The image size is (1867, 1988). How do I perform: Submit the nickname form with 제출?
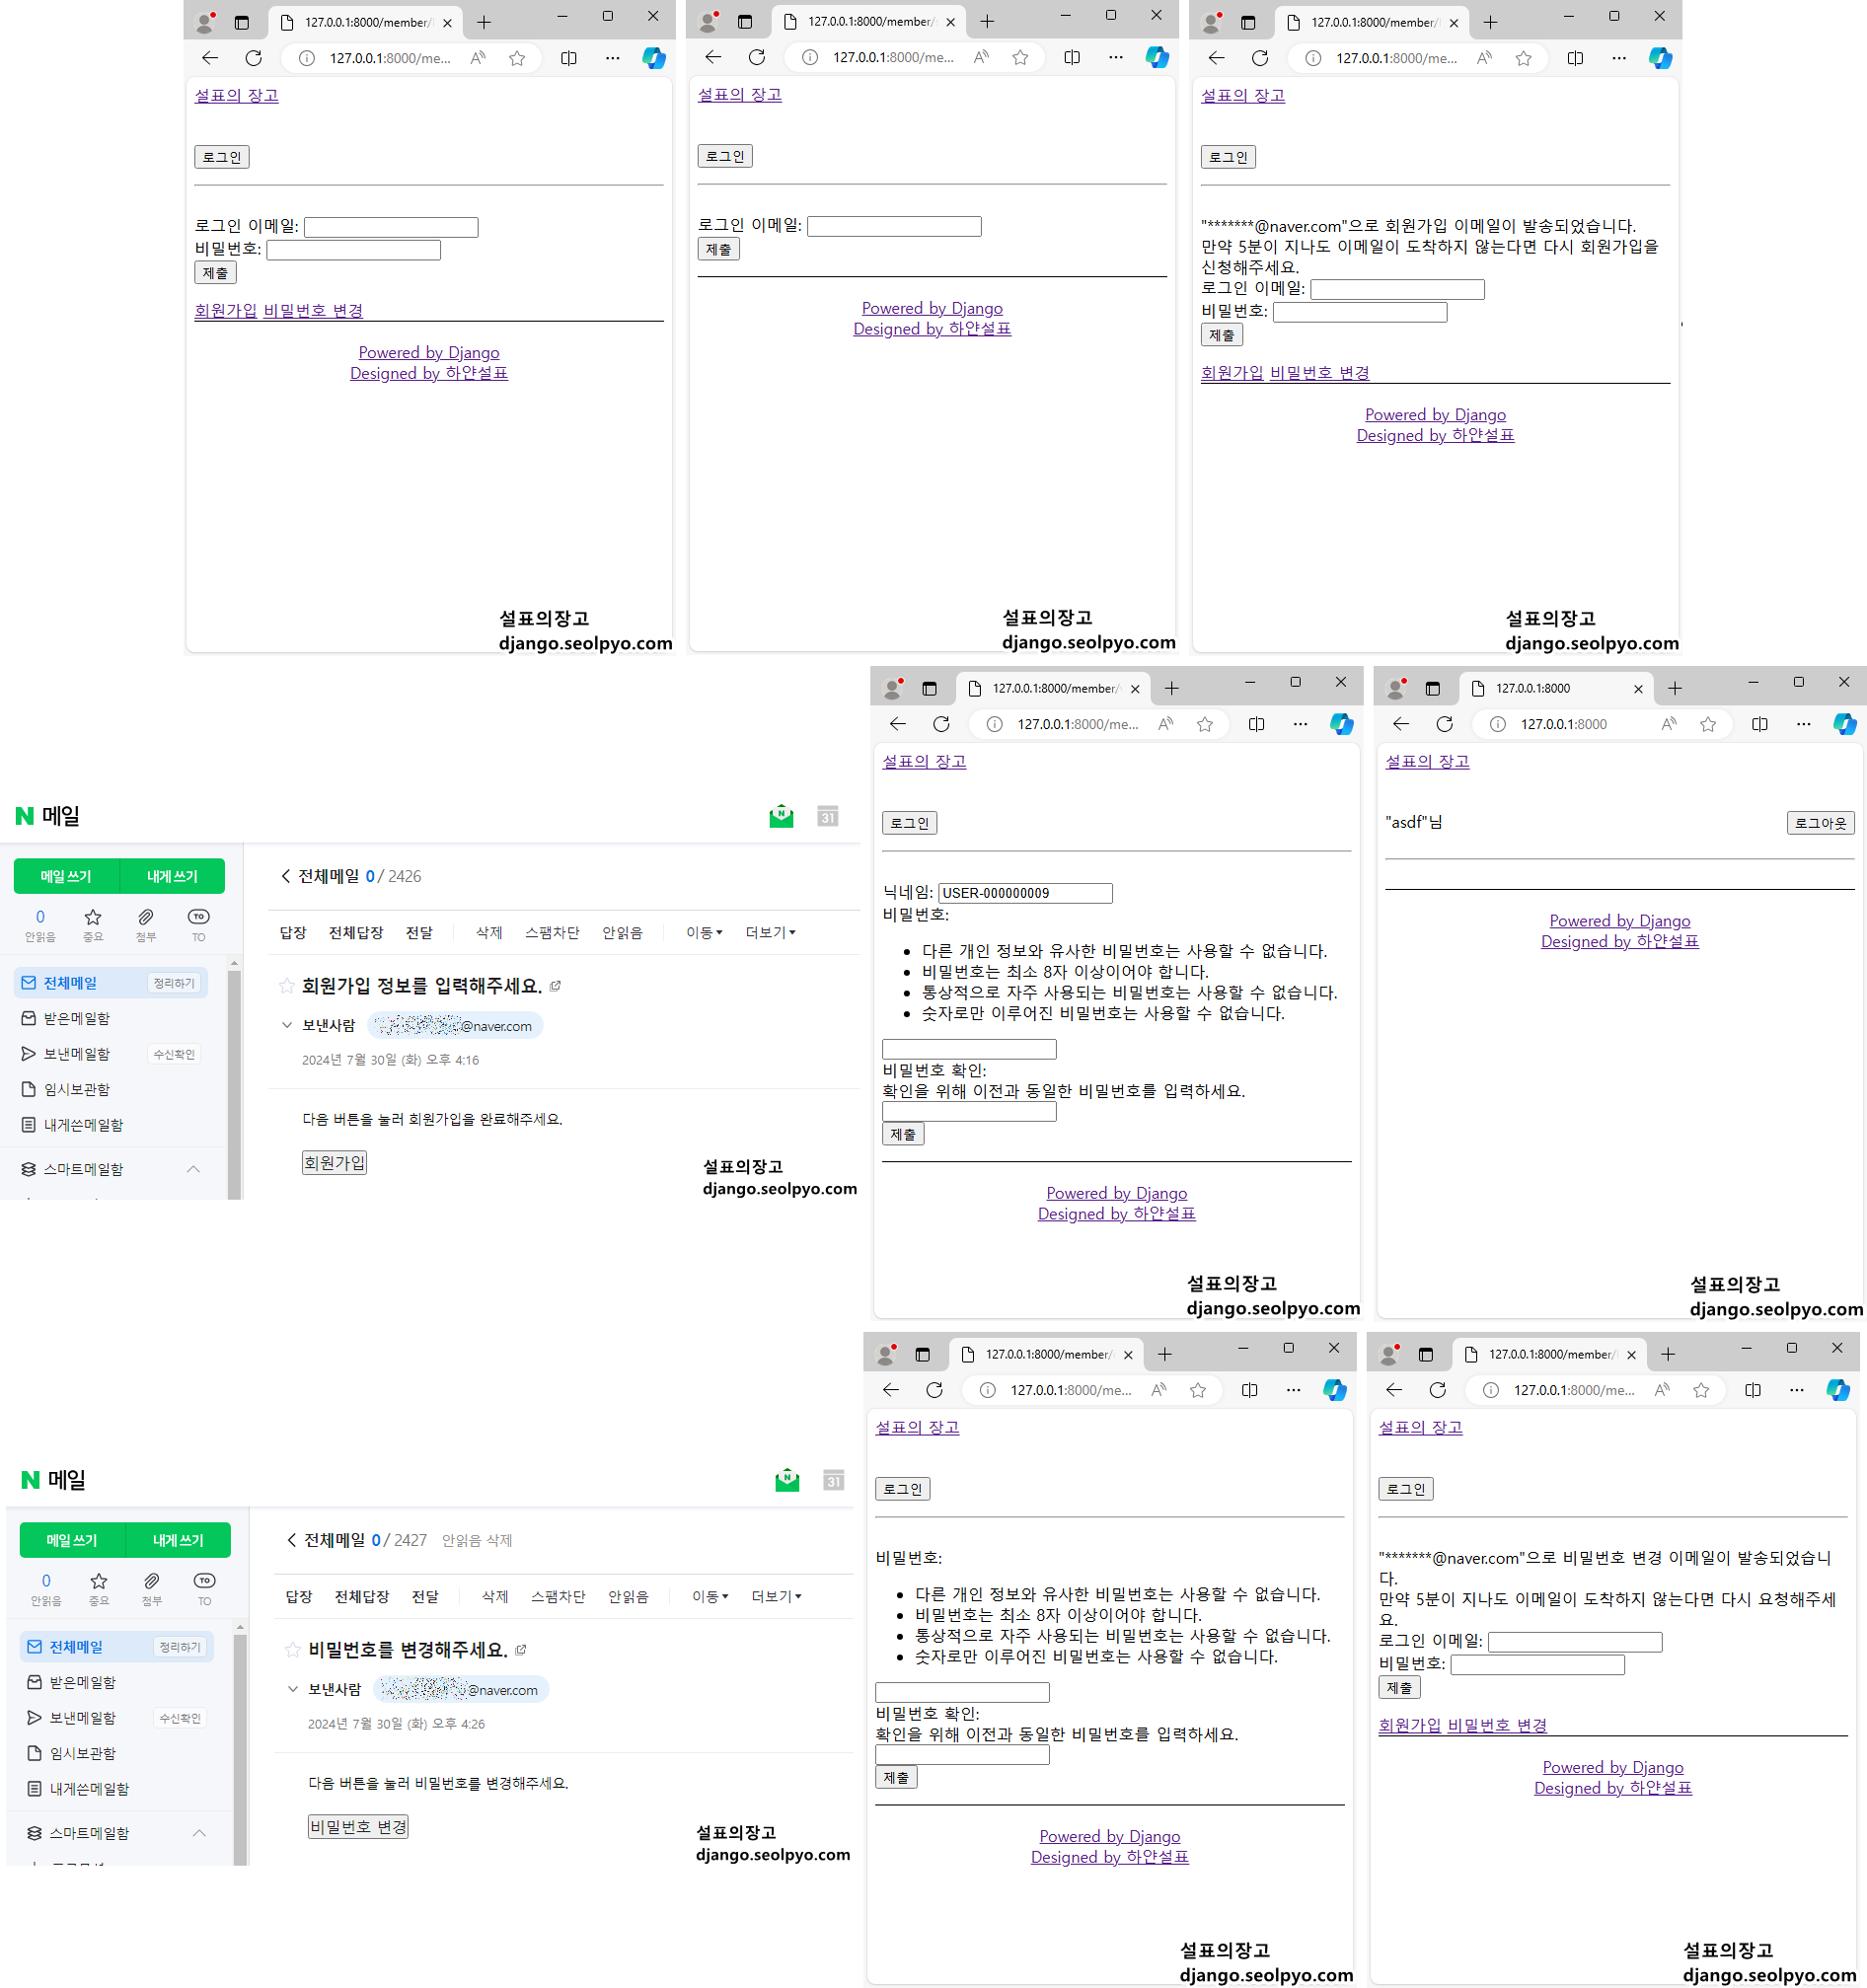[903, 1134]
